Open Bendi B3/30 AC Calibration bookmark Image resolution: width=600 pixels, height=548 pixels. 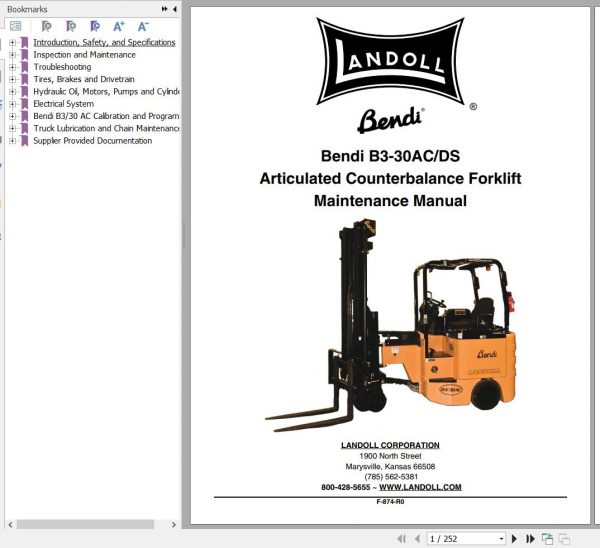[x=106, y=116]
